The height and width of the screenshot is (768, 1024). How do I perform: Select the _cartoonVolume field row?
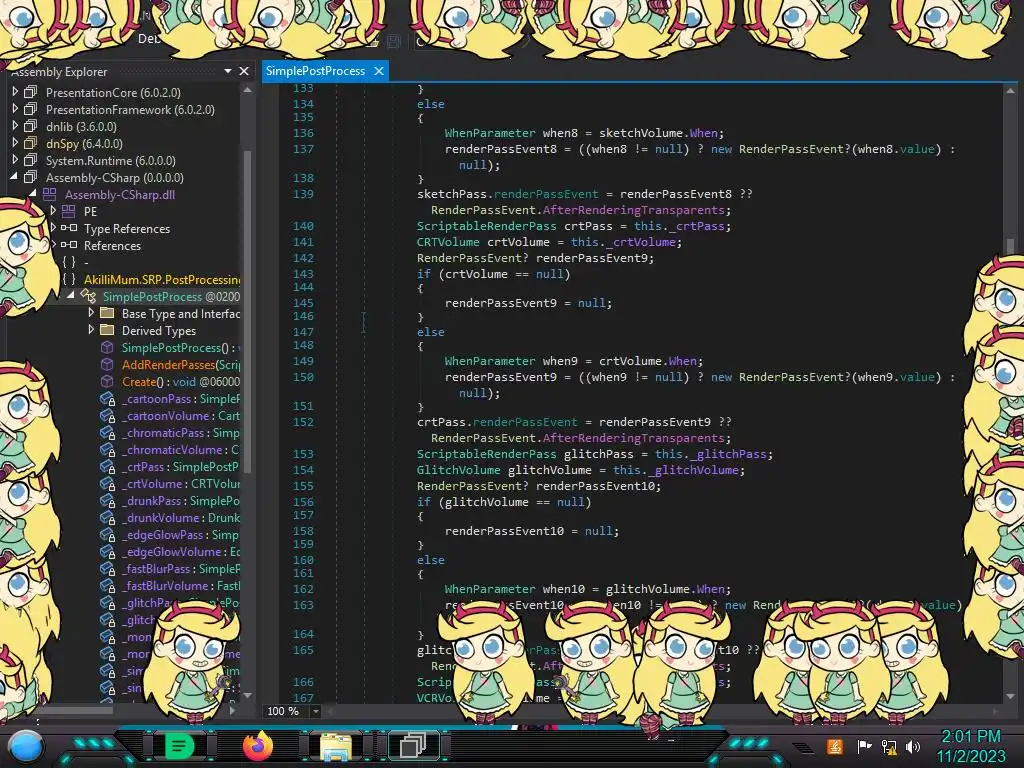point(170,416)
